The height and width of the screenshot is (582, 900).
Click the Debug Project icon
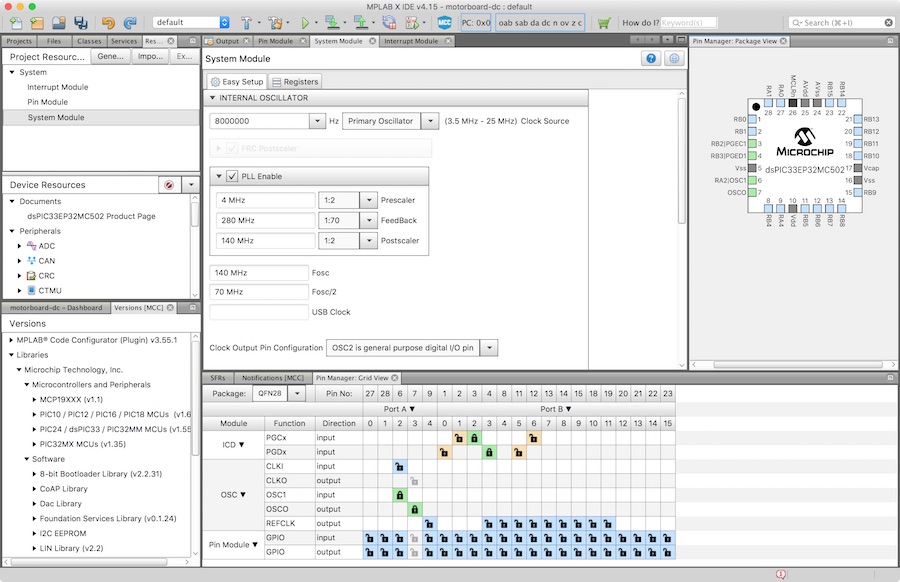[413, 23]
